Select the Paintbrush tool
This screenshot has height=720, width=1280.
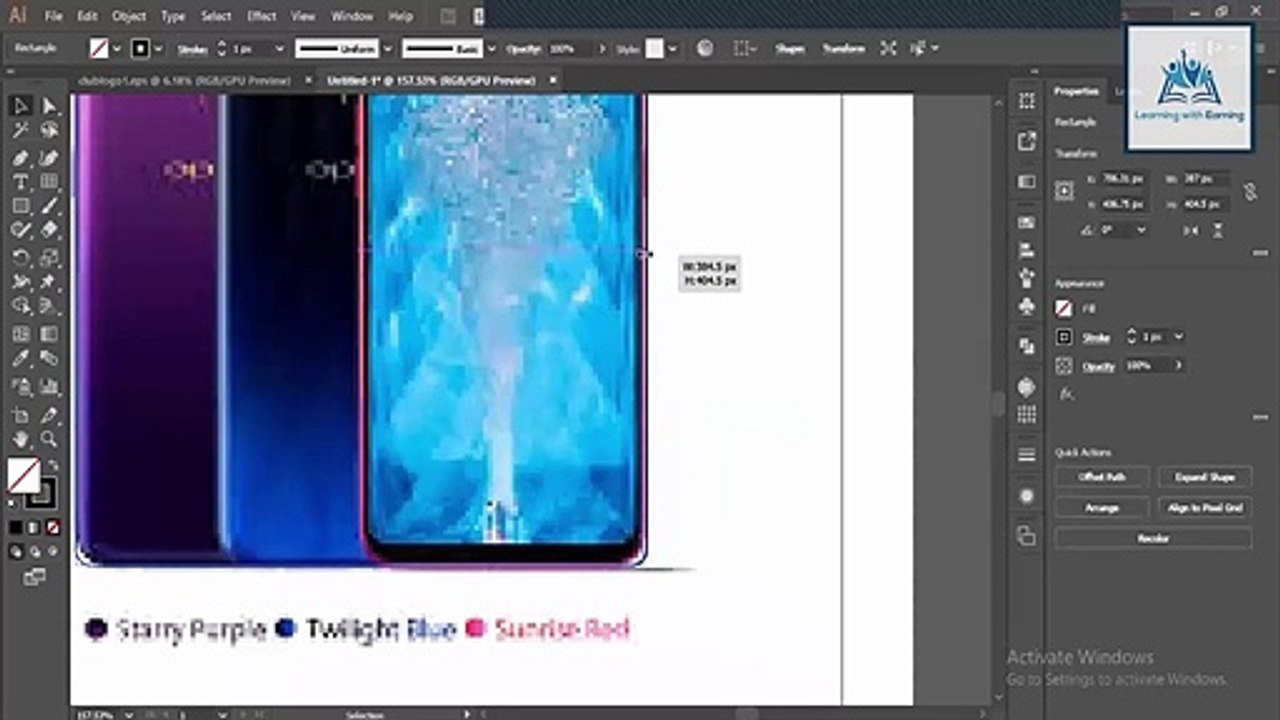click(48, 206)
